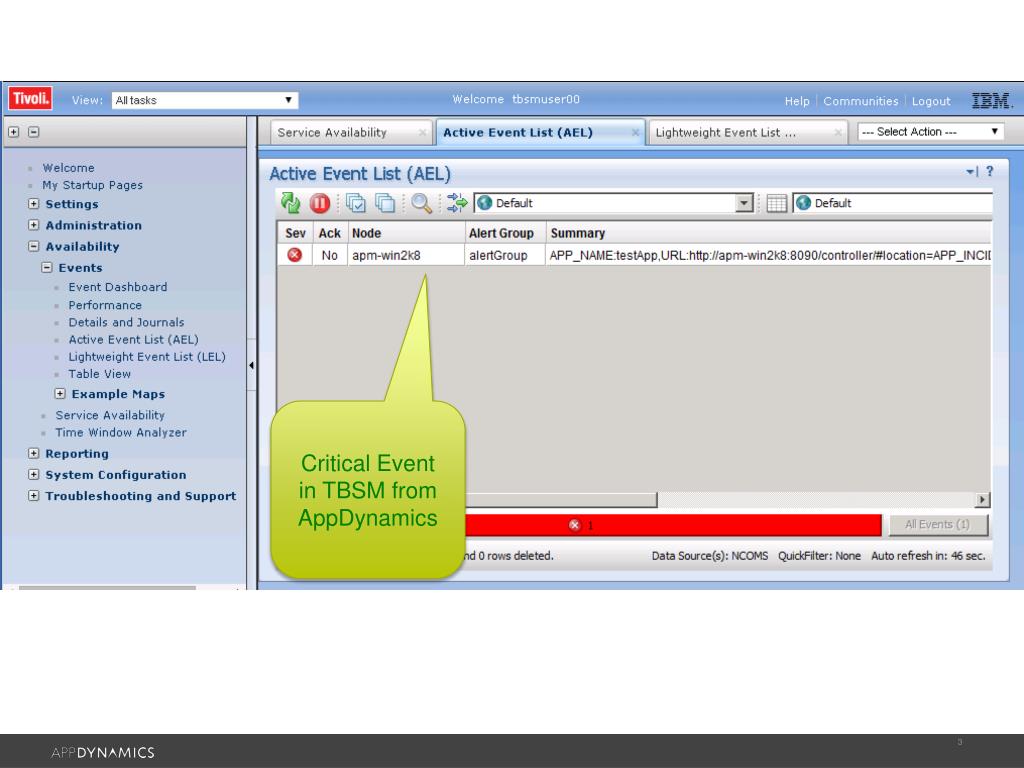Image resolution: width=1024 pixels, height=768 pixels.
Task: Click expand-all plus icon above navigation
Action: coord(14,132)
